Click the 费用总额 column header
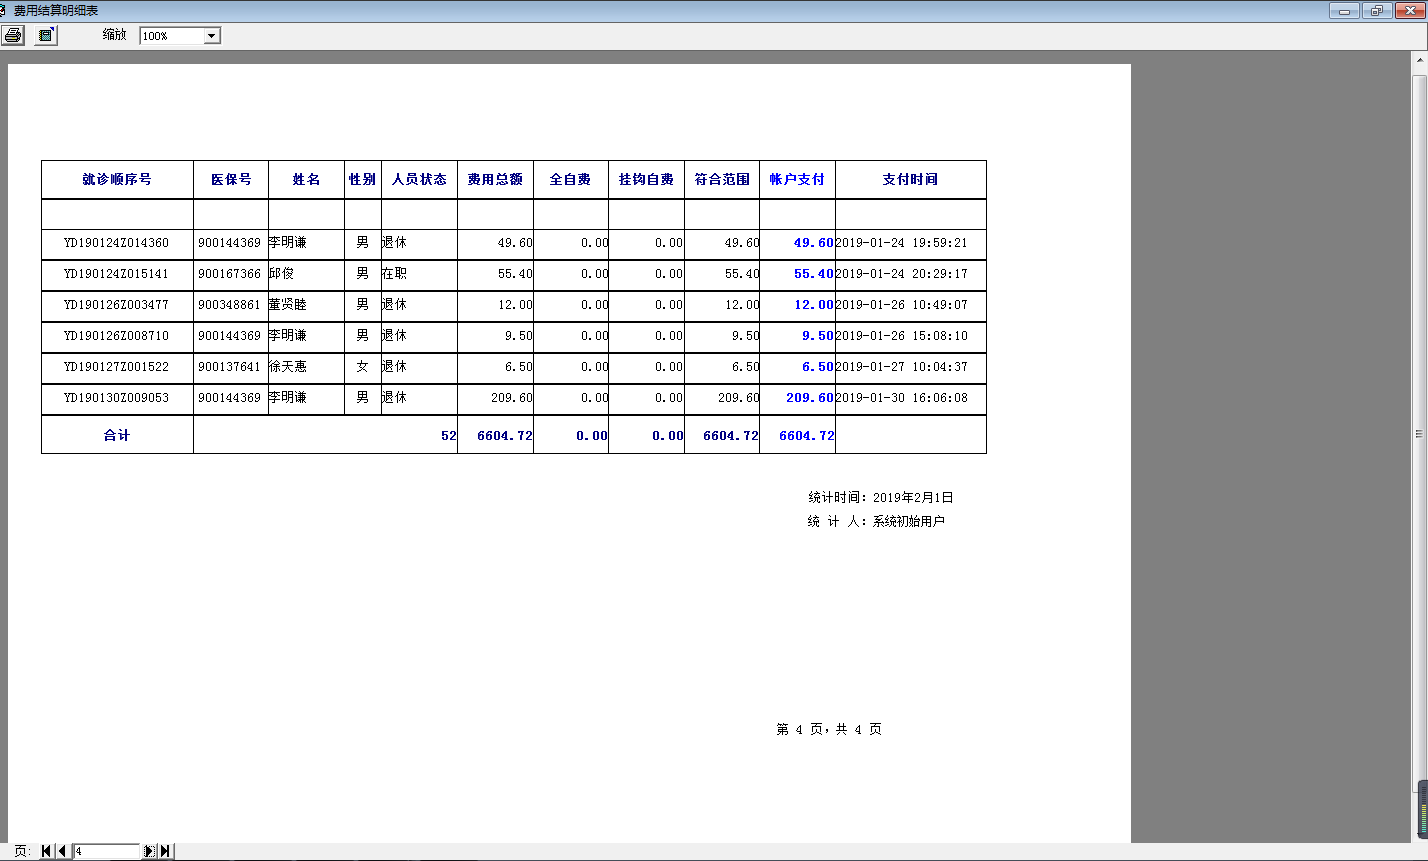 pos(495,180)
